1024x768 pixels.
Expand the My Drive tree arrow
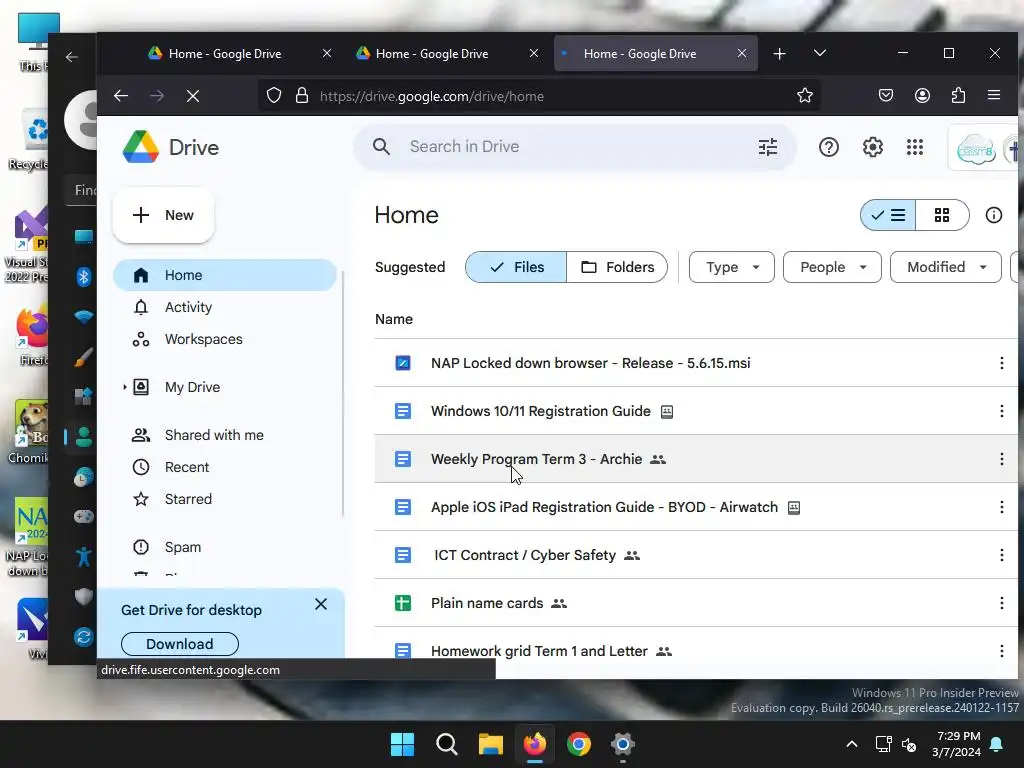click(124, 387)
